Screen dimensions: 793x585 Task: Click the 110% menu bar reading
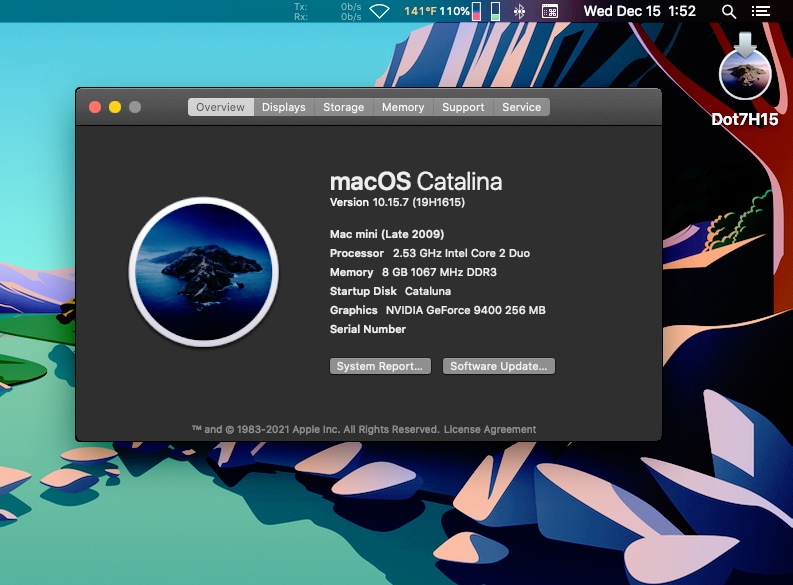tap(454, 11)
